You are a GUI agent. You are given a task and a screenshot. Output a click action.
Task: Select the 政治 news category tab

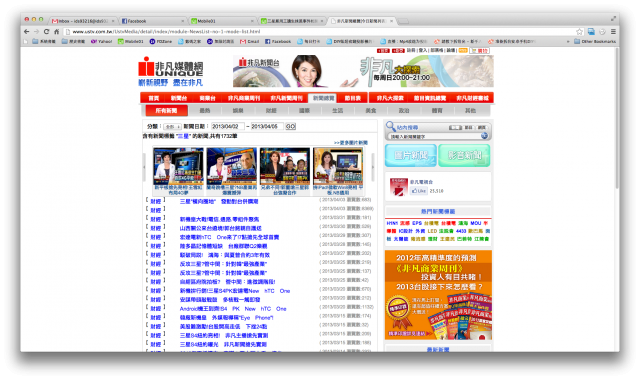pos(404,111)
